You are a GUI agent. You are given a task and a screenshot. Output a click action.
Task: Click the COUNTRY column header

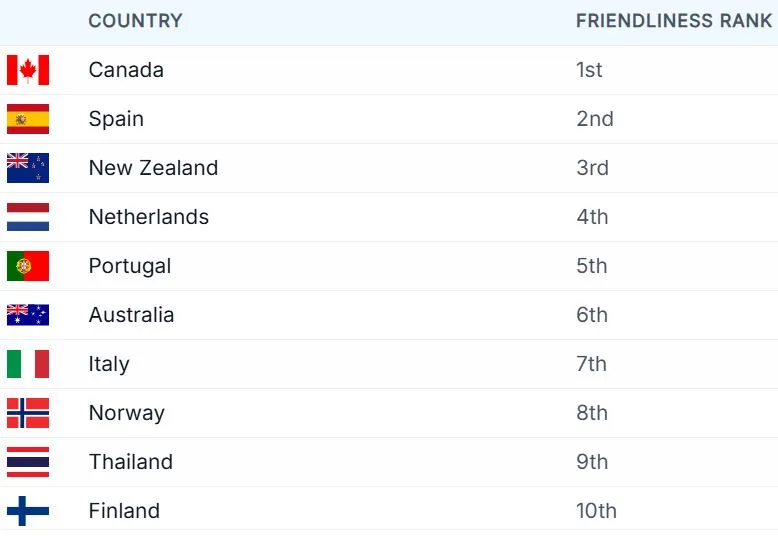click(x=135, y=21)
